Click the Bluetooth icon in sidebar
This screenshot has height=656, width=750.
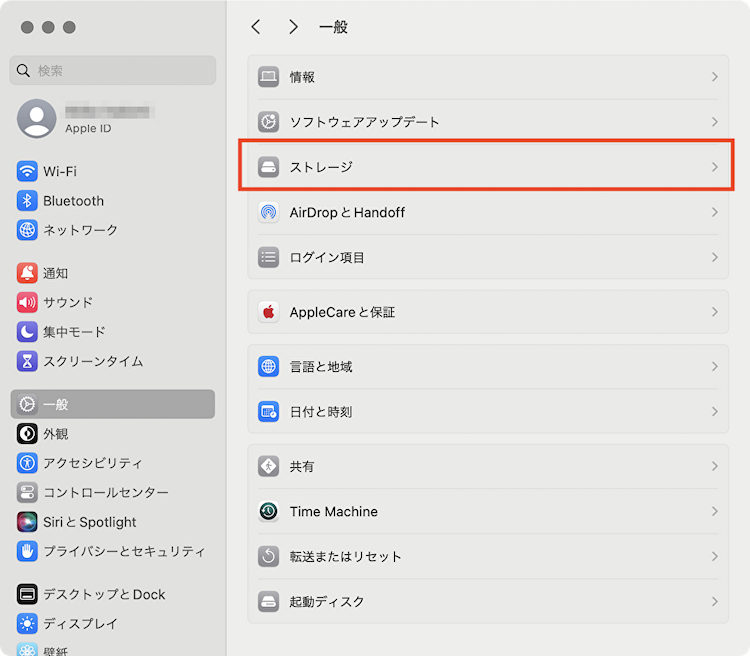(x=27, y=200)
